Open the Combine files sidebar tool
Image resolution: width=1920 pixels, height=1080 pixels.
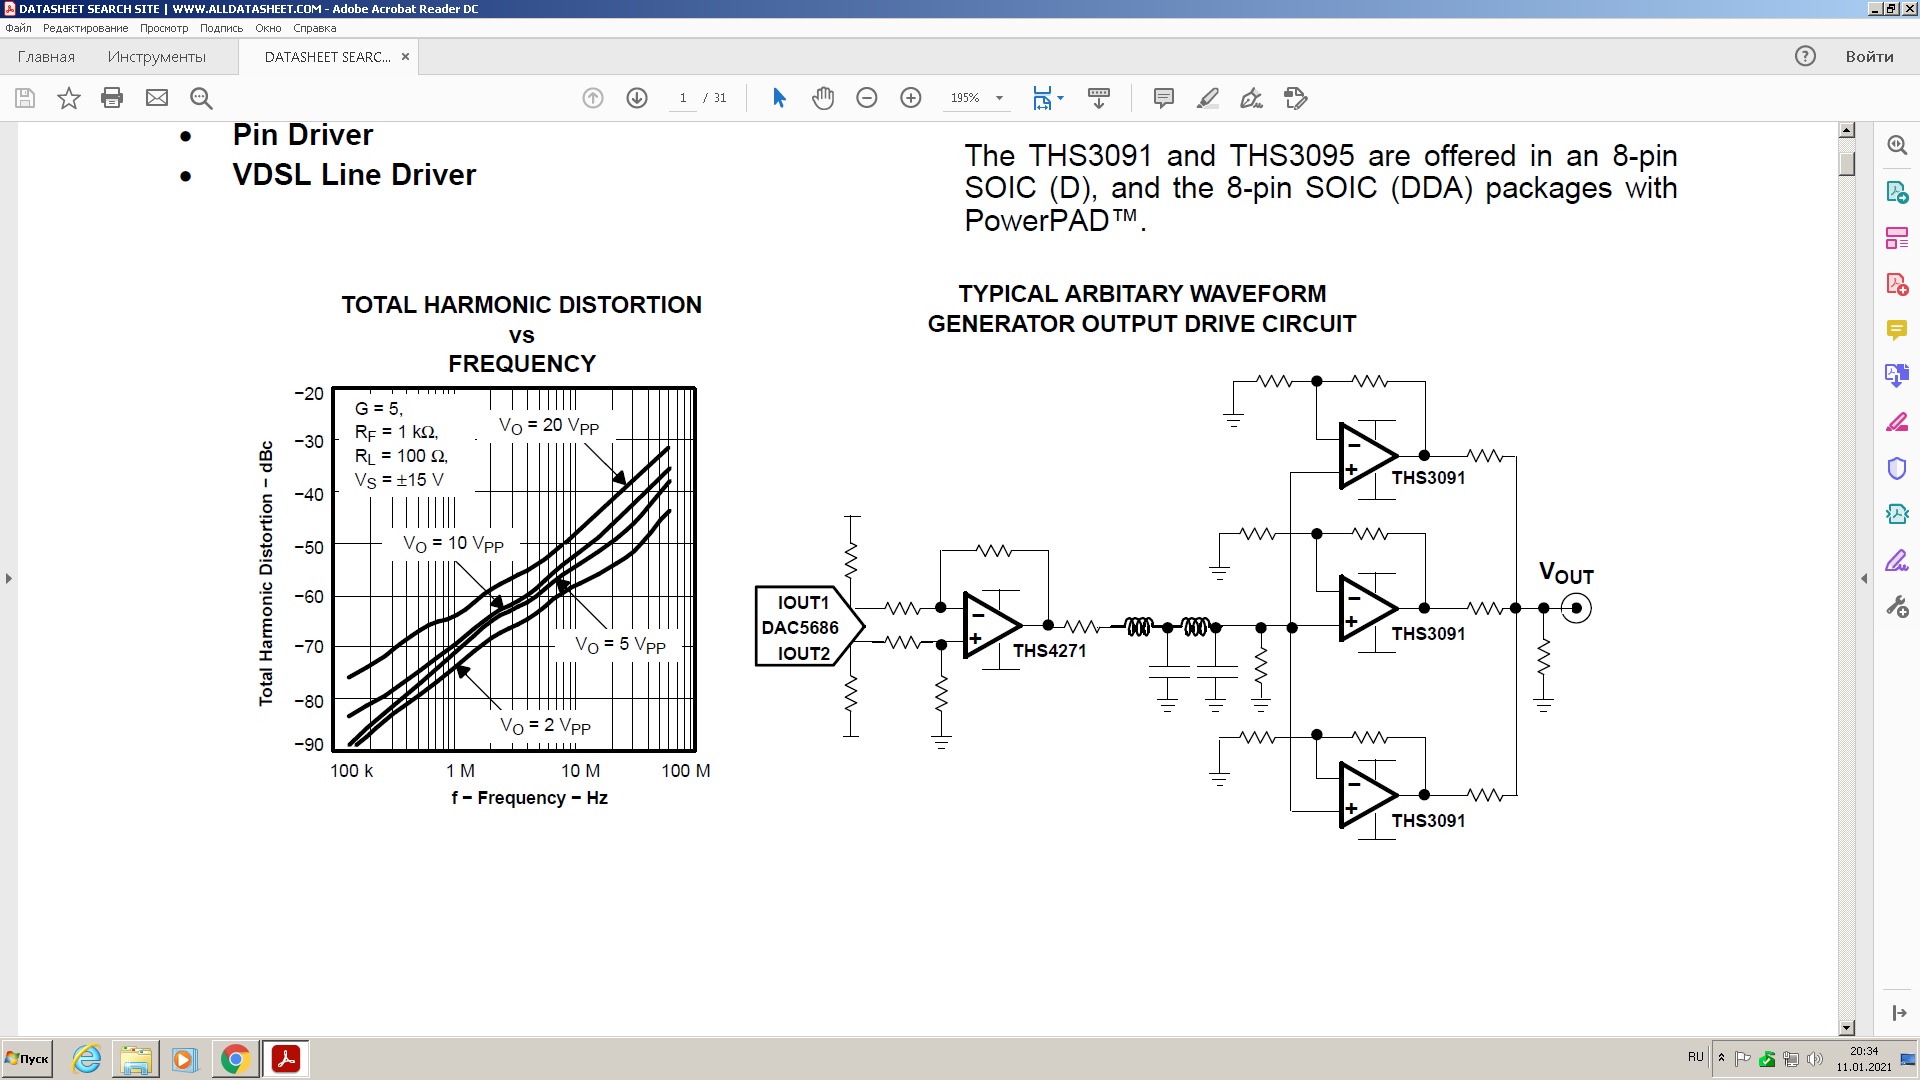click(x=1897, y=376)
